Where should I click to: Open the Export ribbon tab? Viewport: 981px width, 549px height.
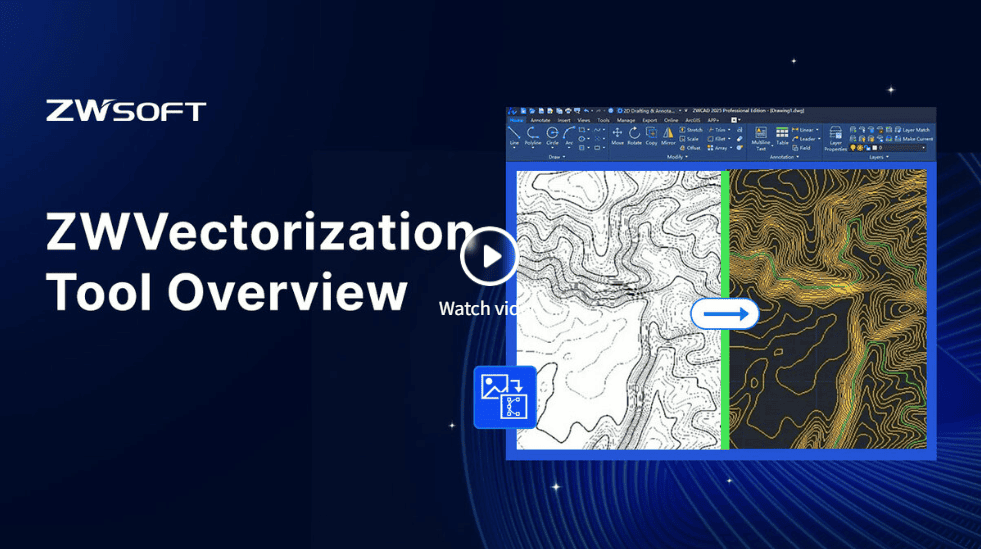(x=650, y=120)
